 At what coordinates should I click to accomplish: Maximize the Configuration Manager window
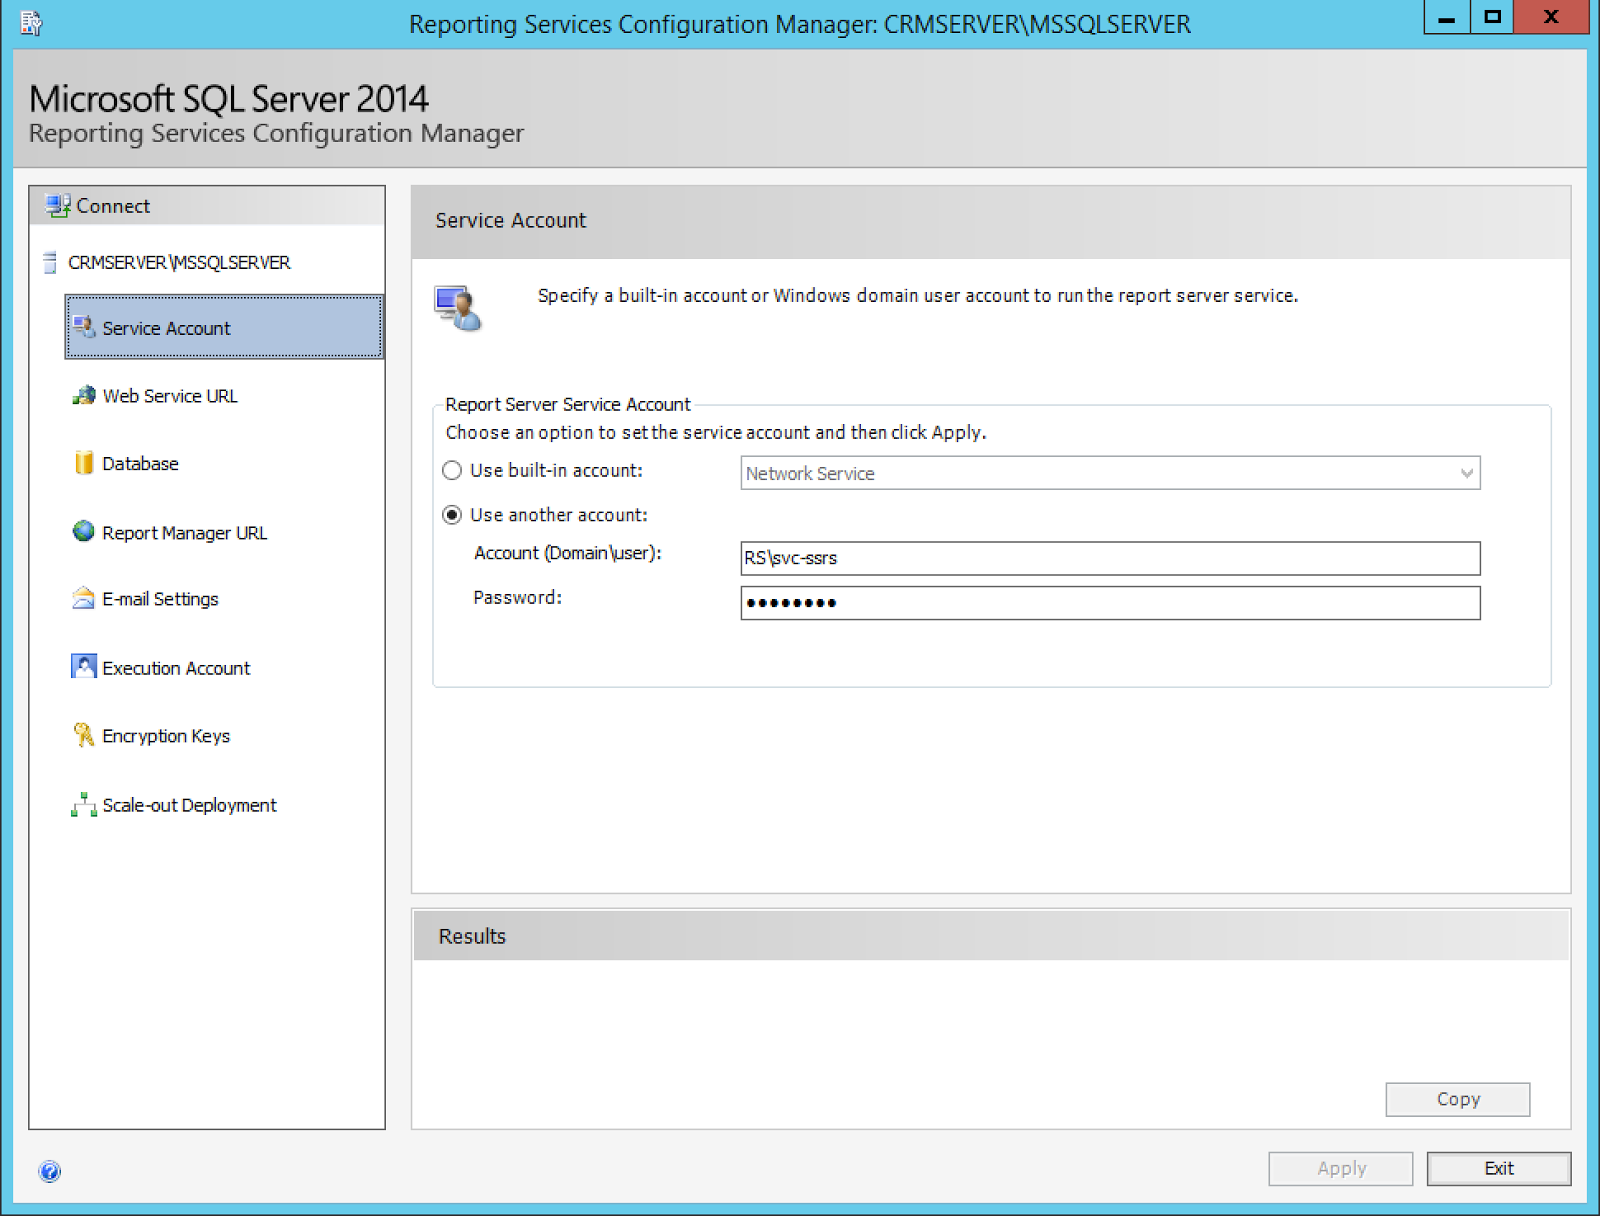(x=1492, y=17)
